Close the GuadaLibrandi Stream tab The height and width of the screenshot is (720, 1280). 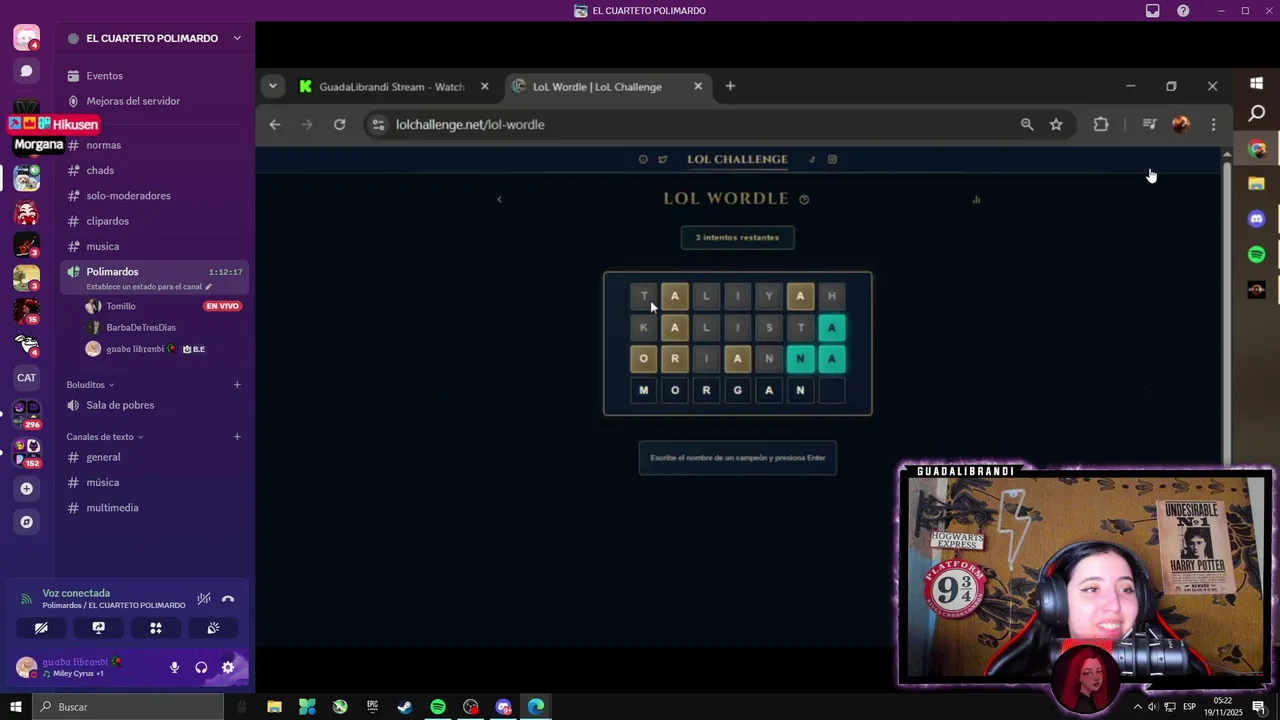click(485, 87)
